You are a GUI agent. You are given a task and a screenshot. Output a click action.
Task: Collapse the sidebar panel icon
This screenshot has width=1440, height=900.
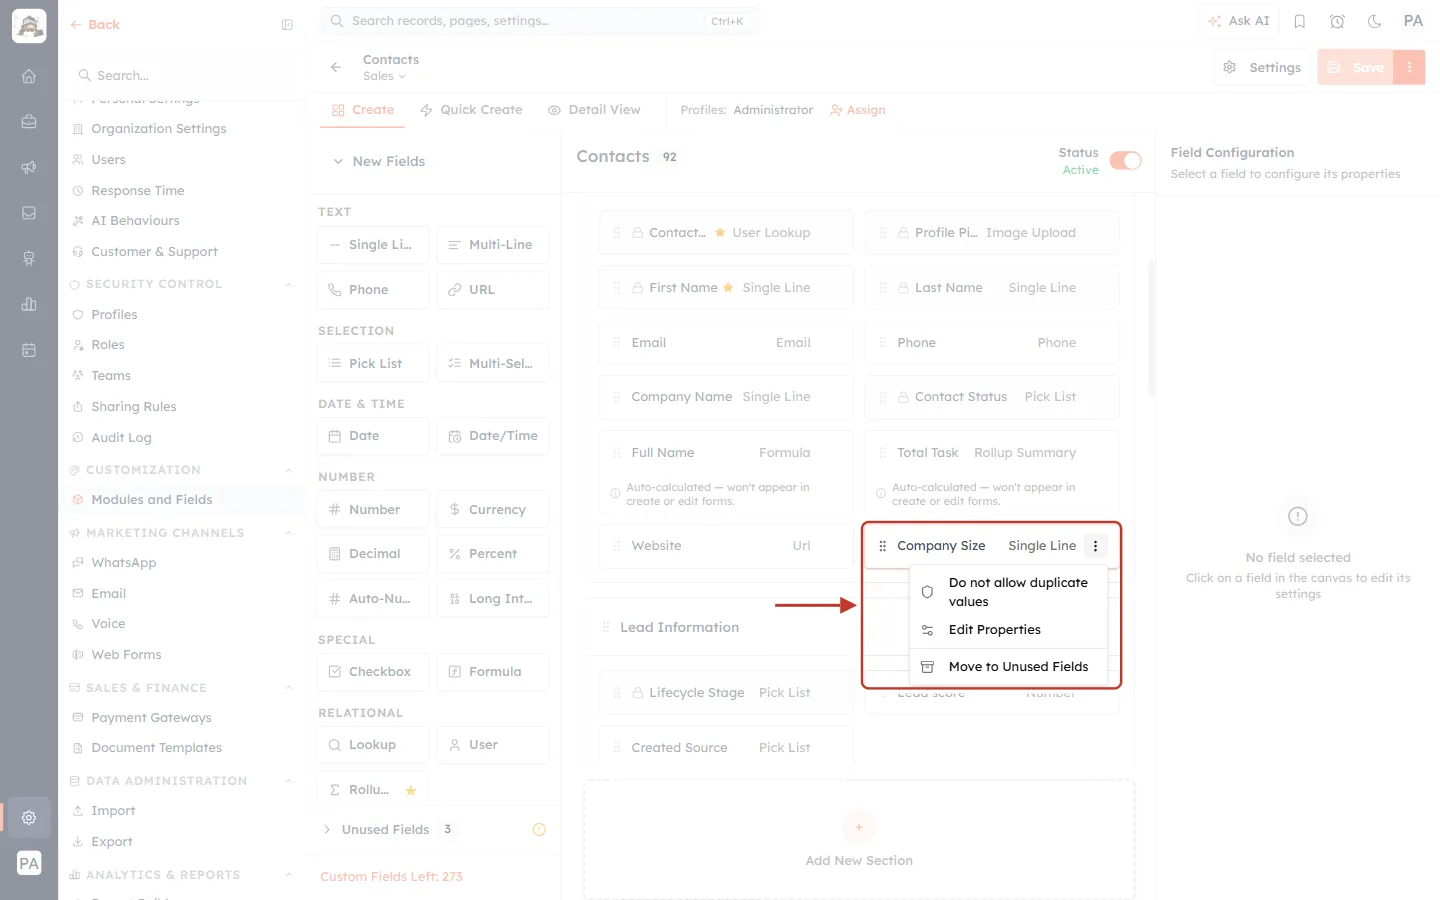(287, 25)
